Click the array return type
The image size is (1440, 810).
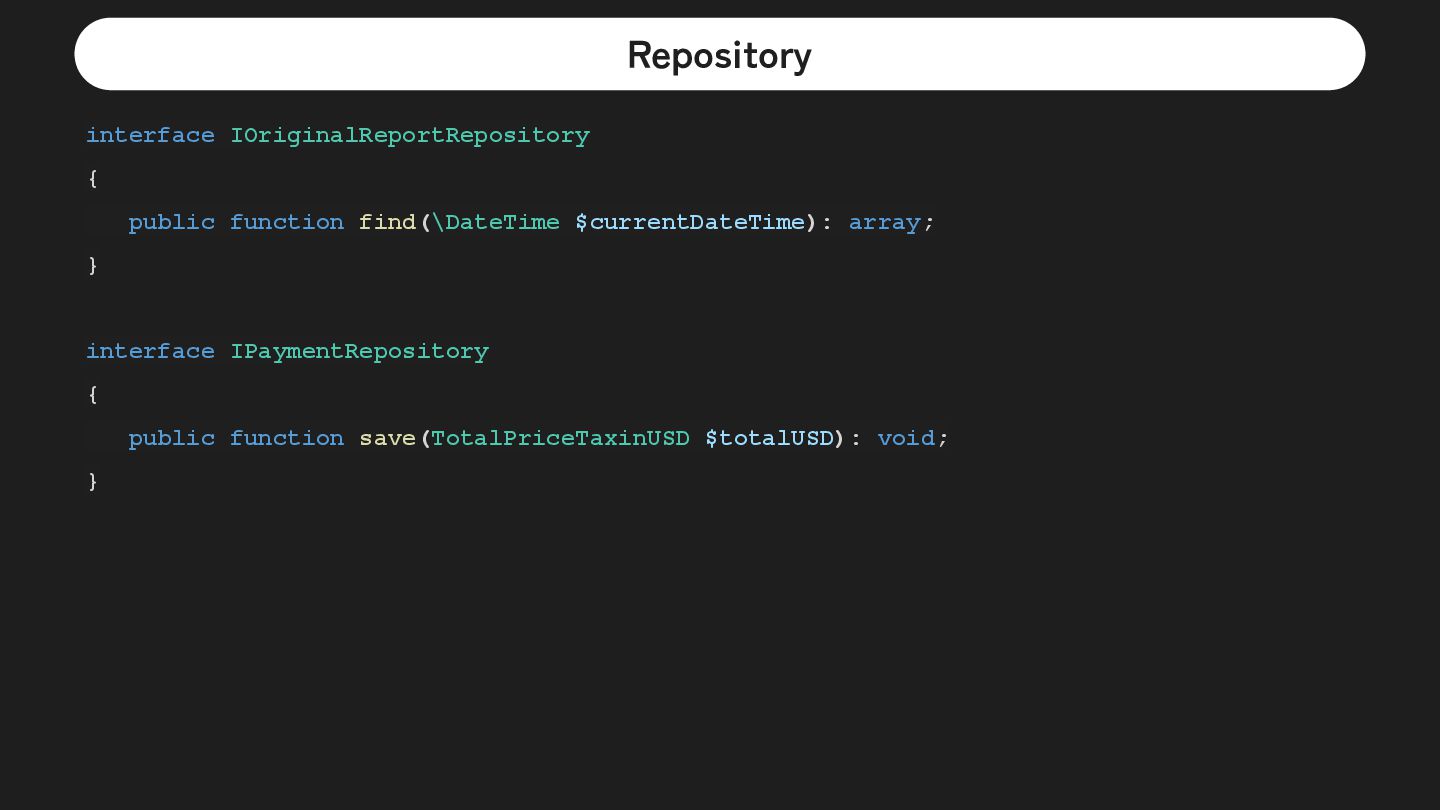click(x=885, y=223)
